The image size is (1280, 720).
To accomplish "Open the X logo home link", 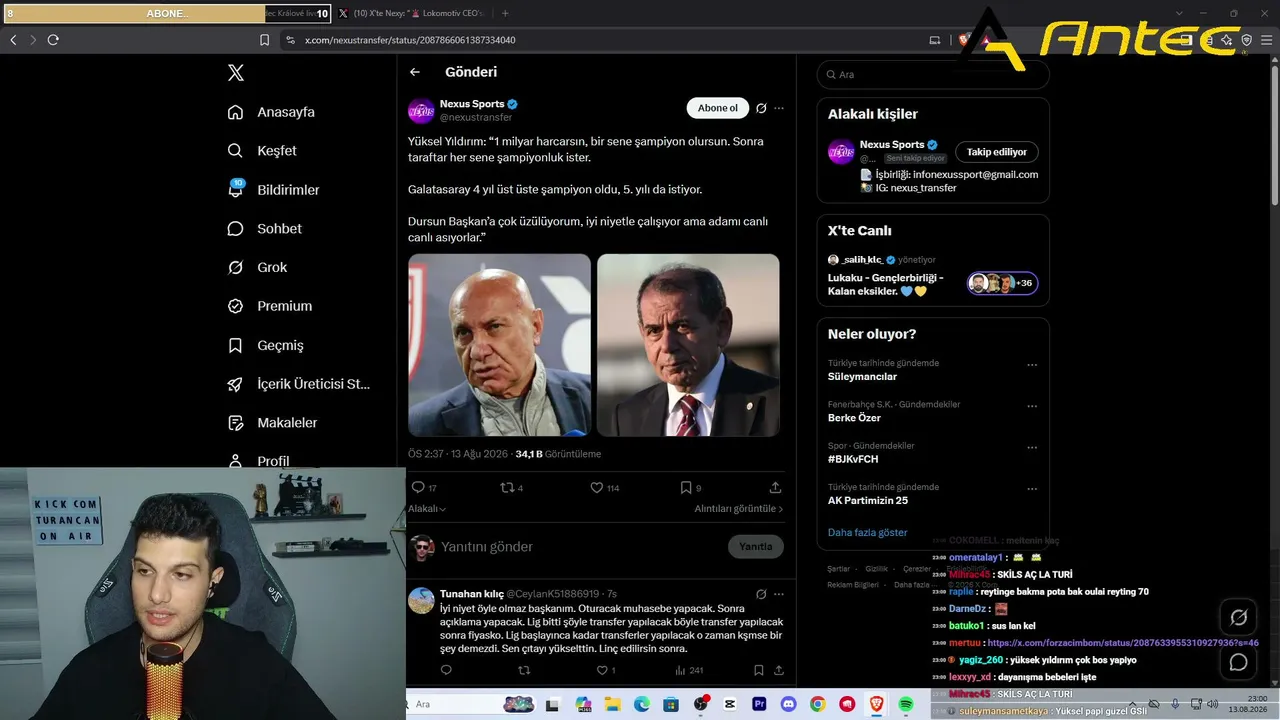I will click(235, 73).
